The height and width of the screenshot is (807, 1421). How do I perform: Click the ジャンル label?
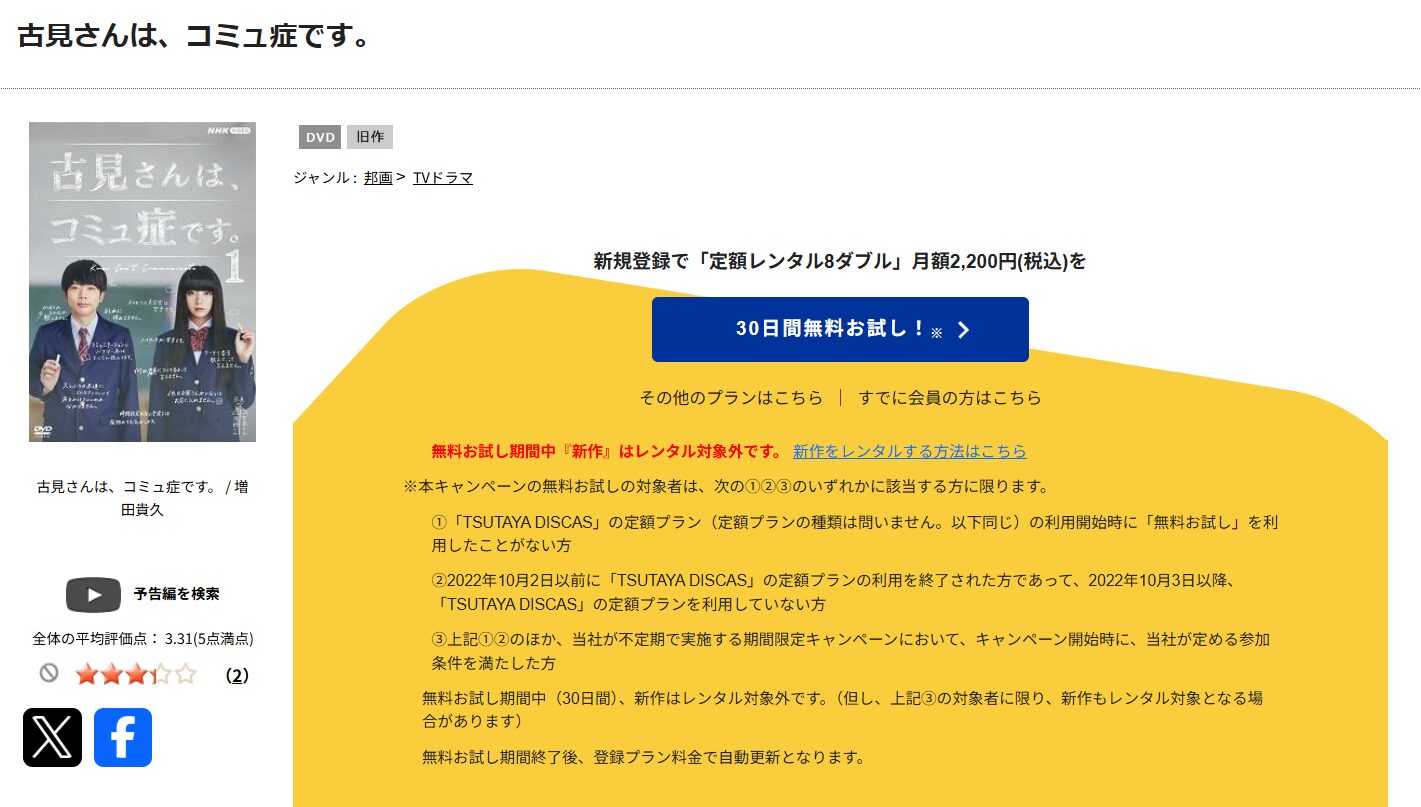click(324, 178)
